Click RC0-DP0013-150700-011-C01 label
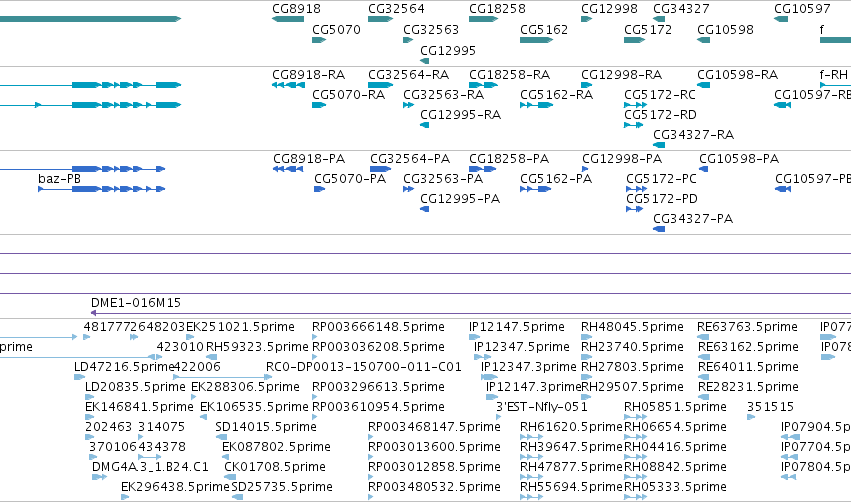The image size is (851, 502). [364, 367]
